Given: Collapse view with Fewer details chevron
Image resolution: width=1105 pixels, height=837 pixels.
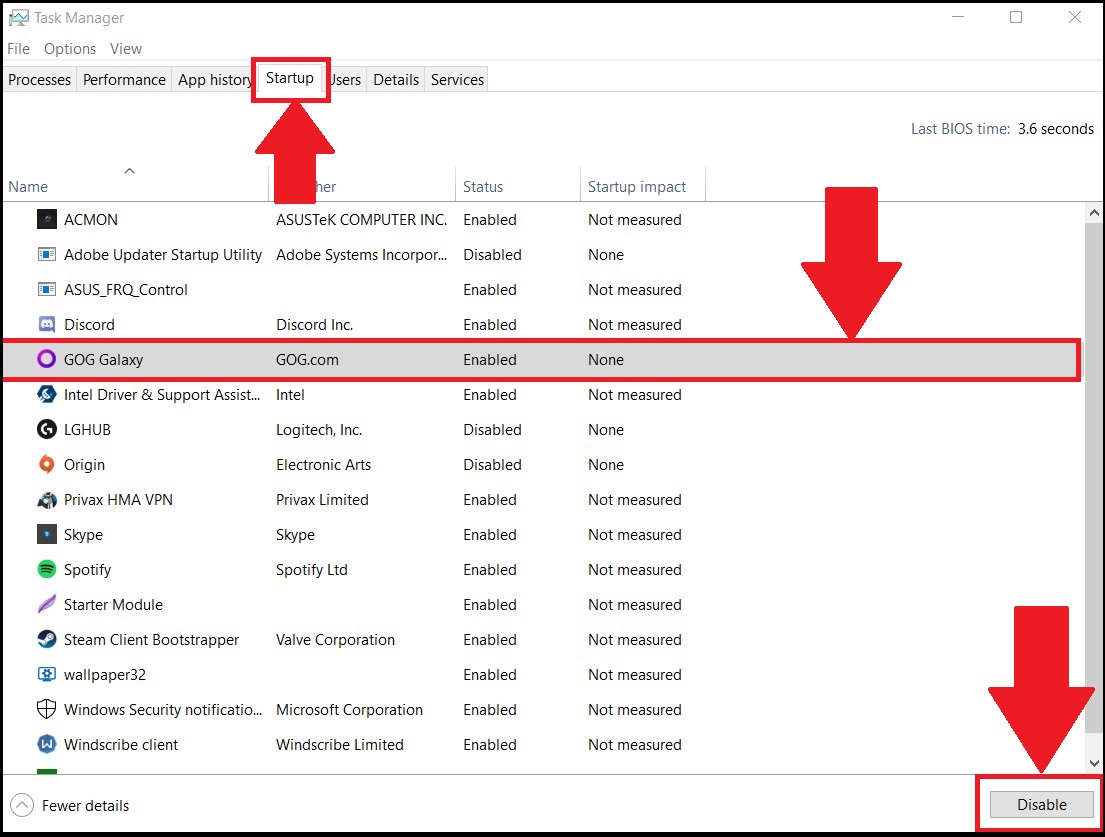Looking at the screenshot, I should click(x=22, y=805).
